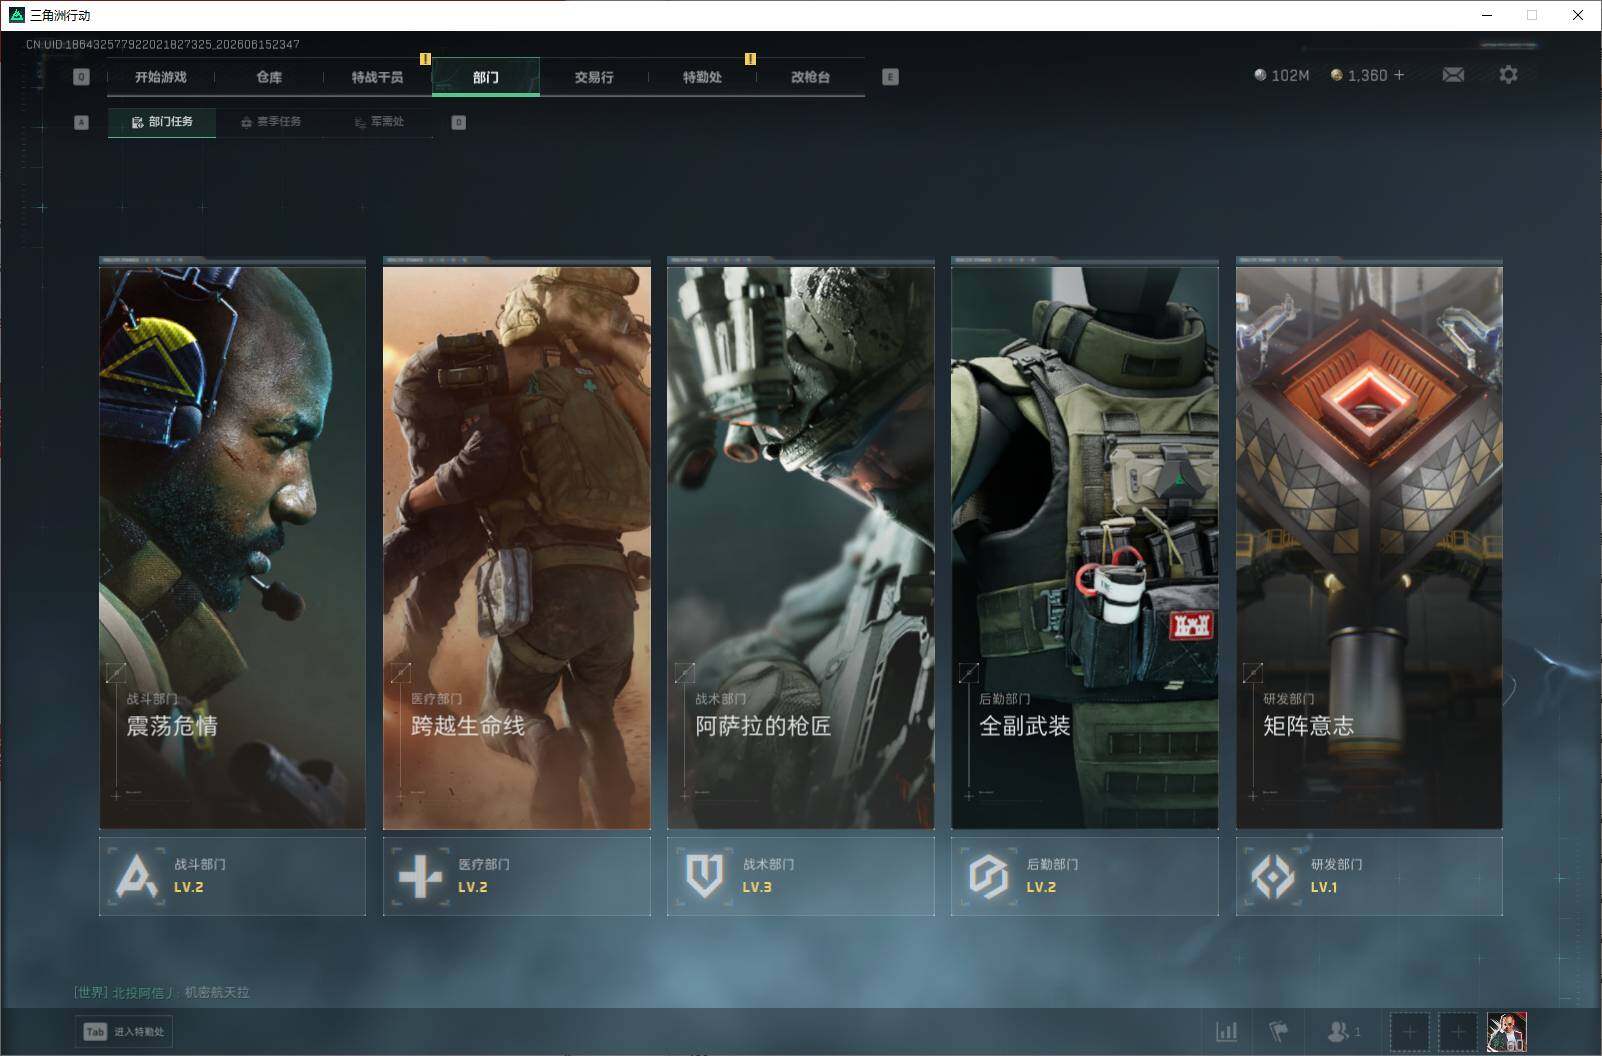
Task: Select the 研发部门 LV.1 level panel
Action: coord(1369,876)
